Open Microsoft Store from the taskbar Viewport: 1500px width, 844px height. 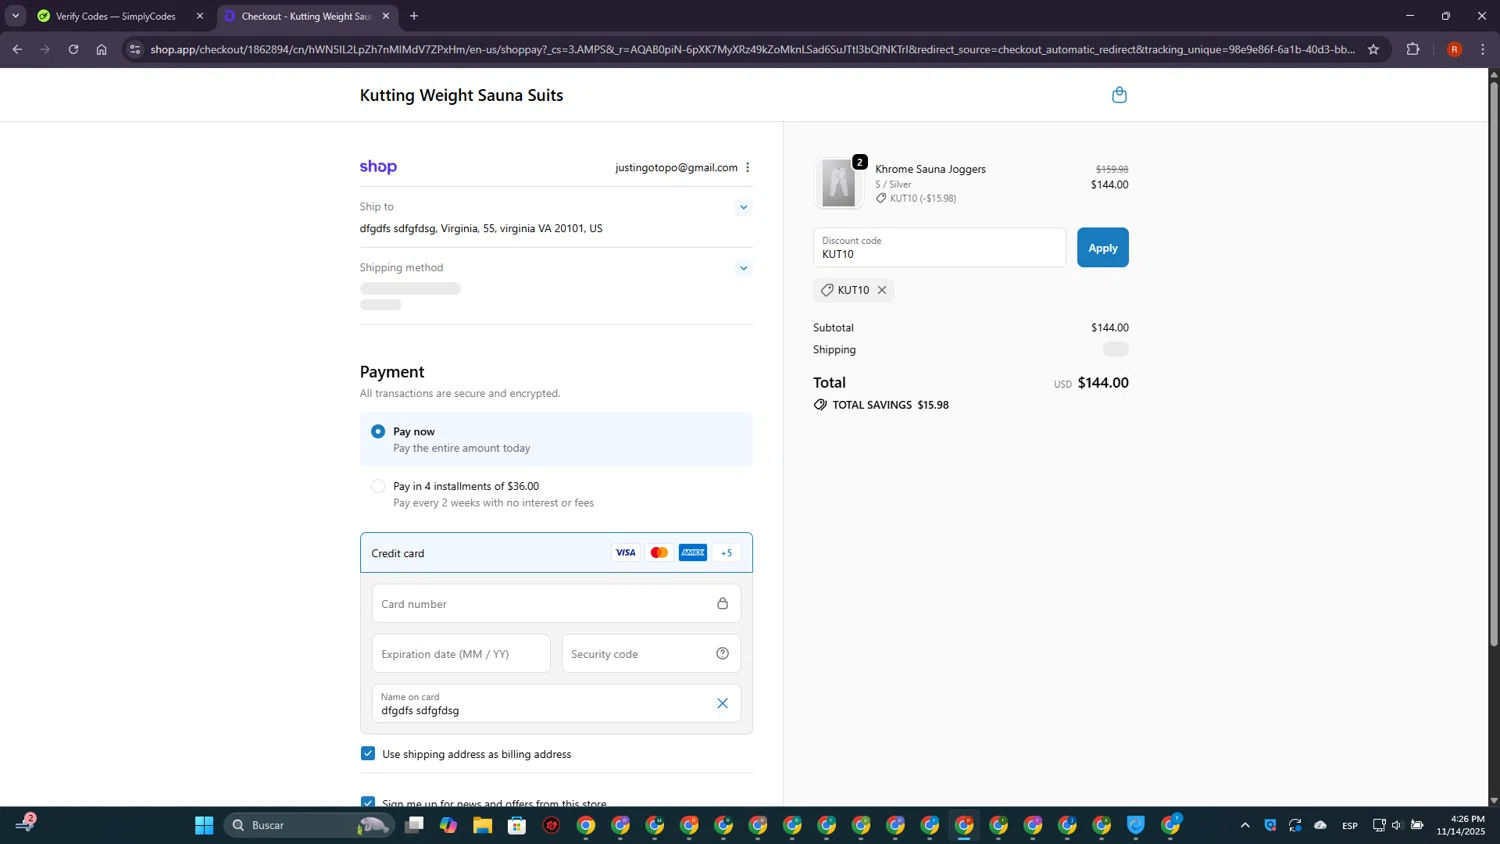(x=517, y=825)
